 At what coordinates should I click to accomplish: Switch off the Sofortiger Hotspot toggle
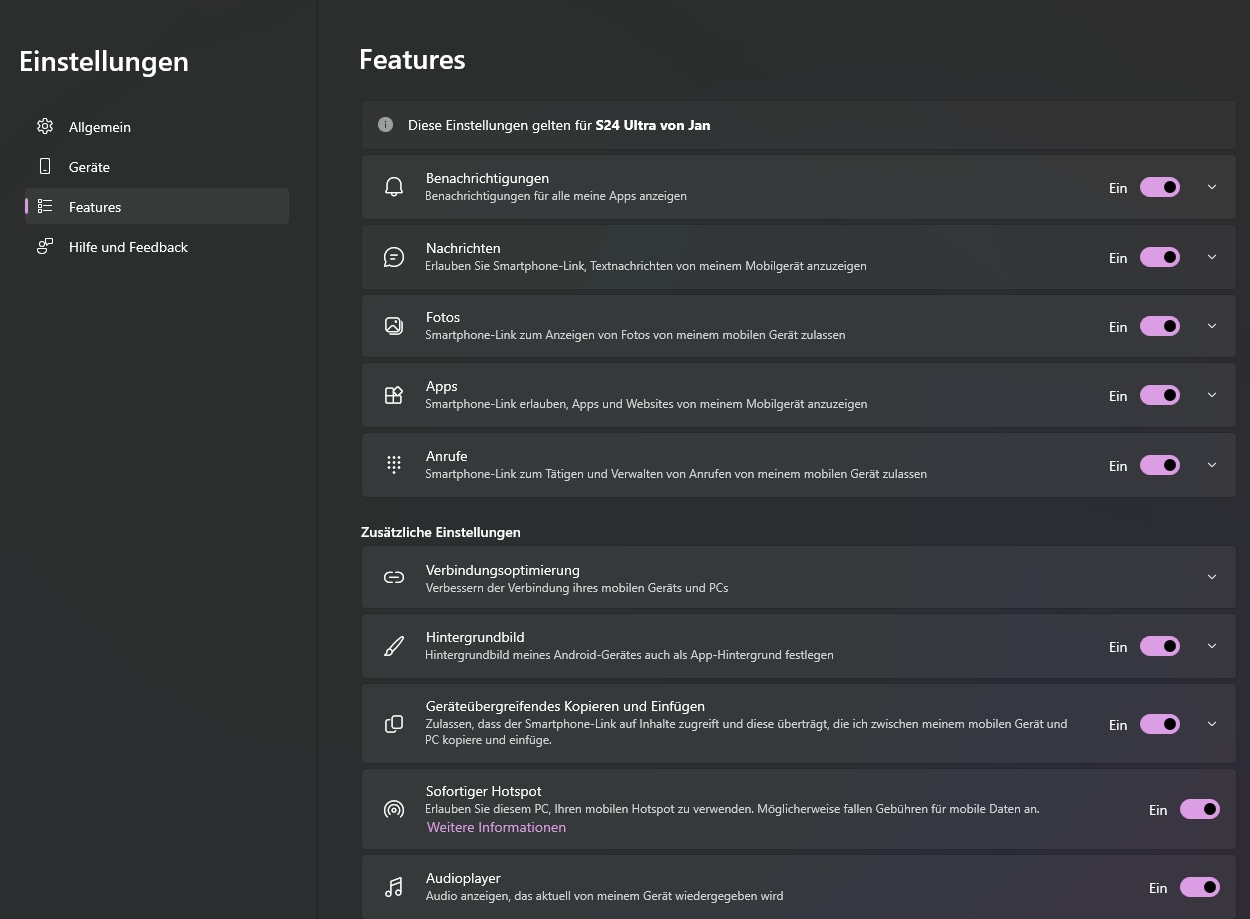tap(1199, 809)
